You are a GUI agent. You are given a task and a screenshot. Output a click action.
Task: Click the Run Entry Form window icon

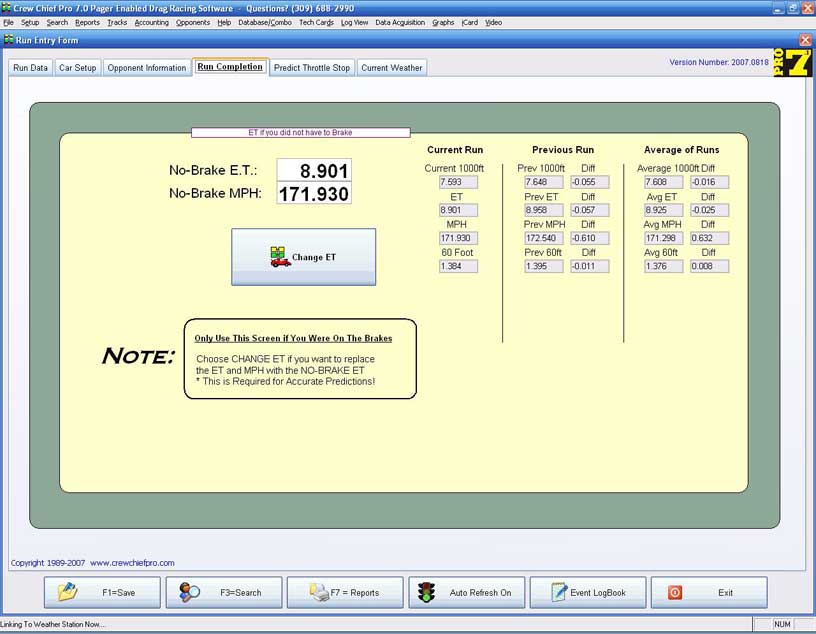[x=8, y=40]
